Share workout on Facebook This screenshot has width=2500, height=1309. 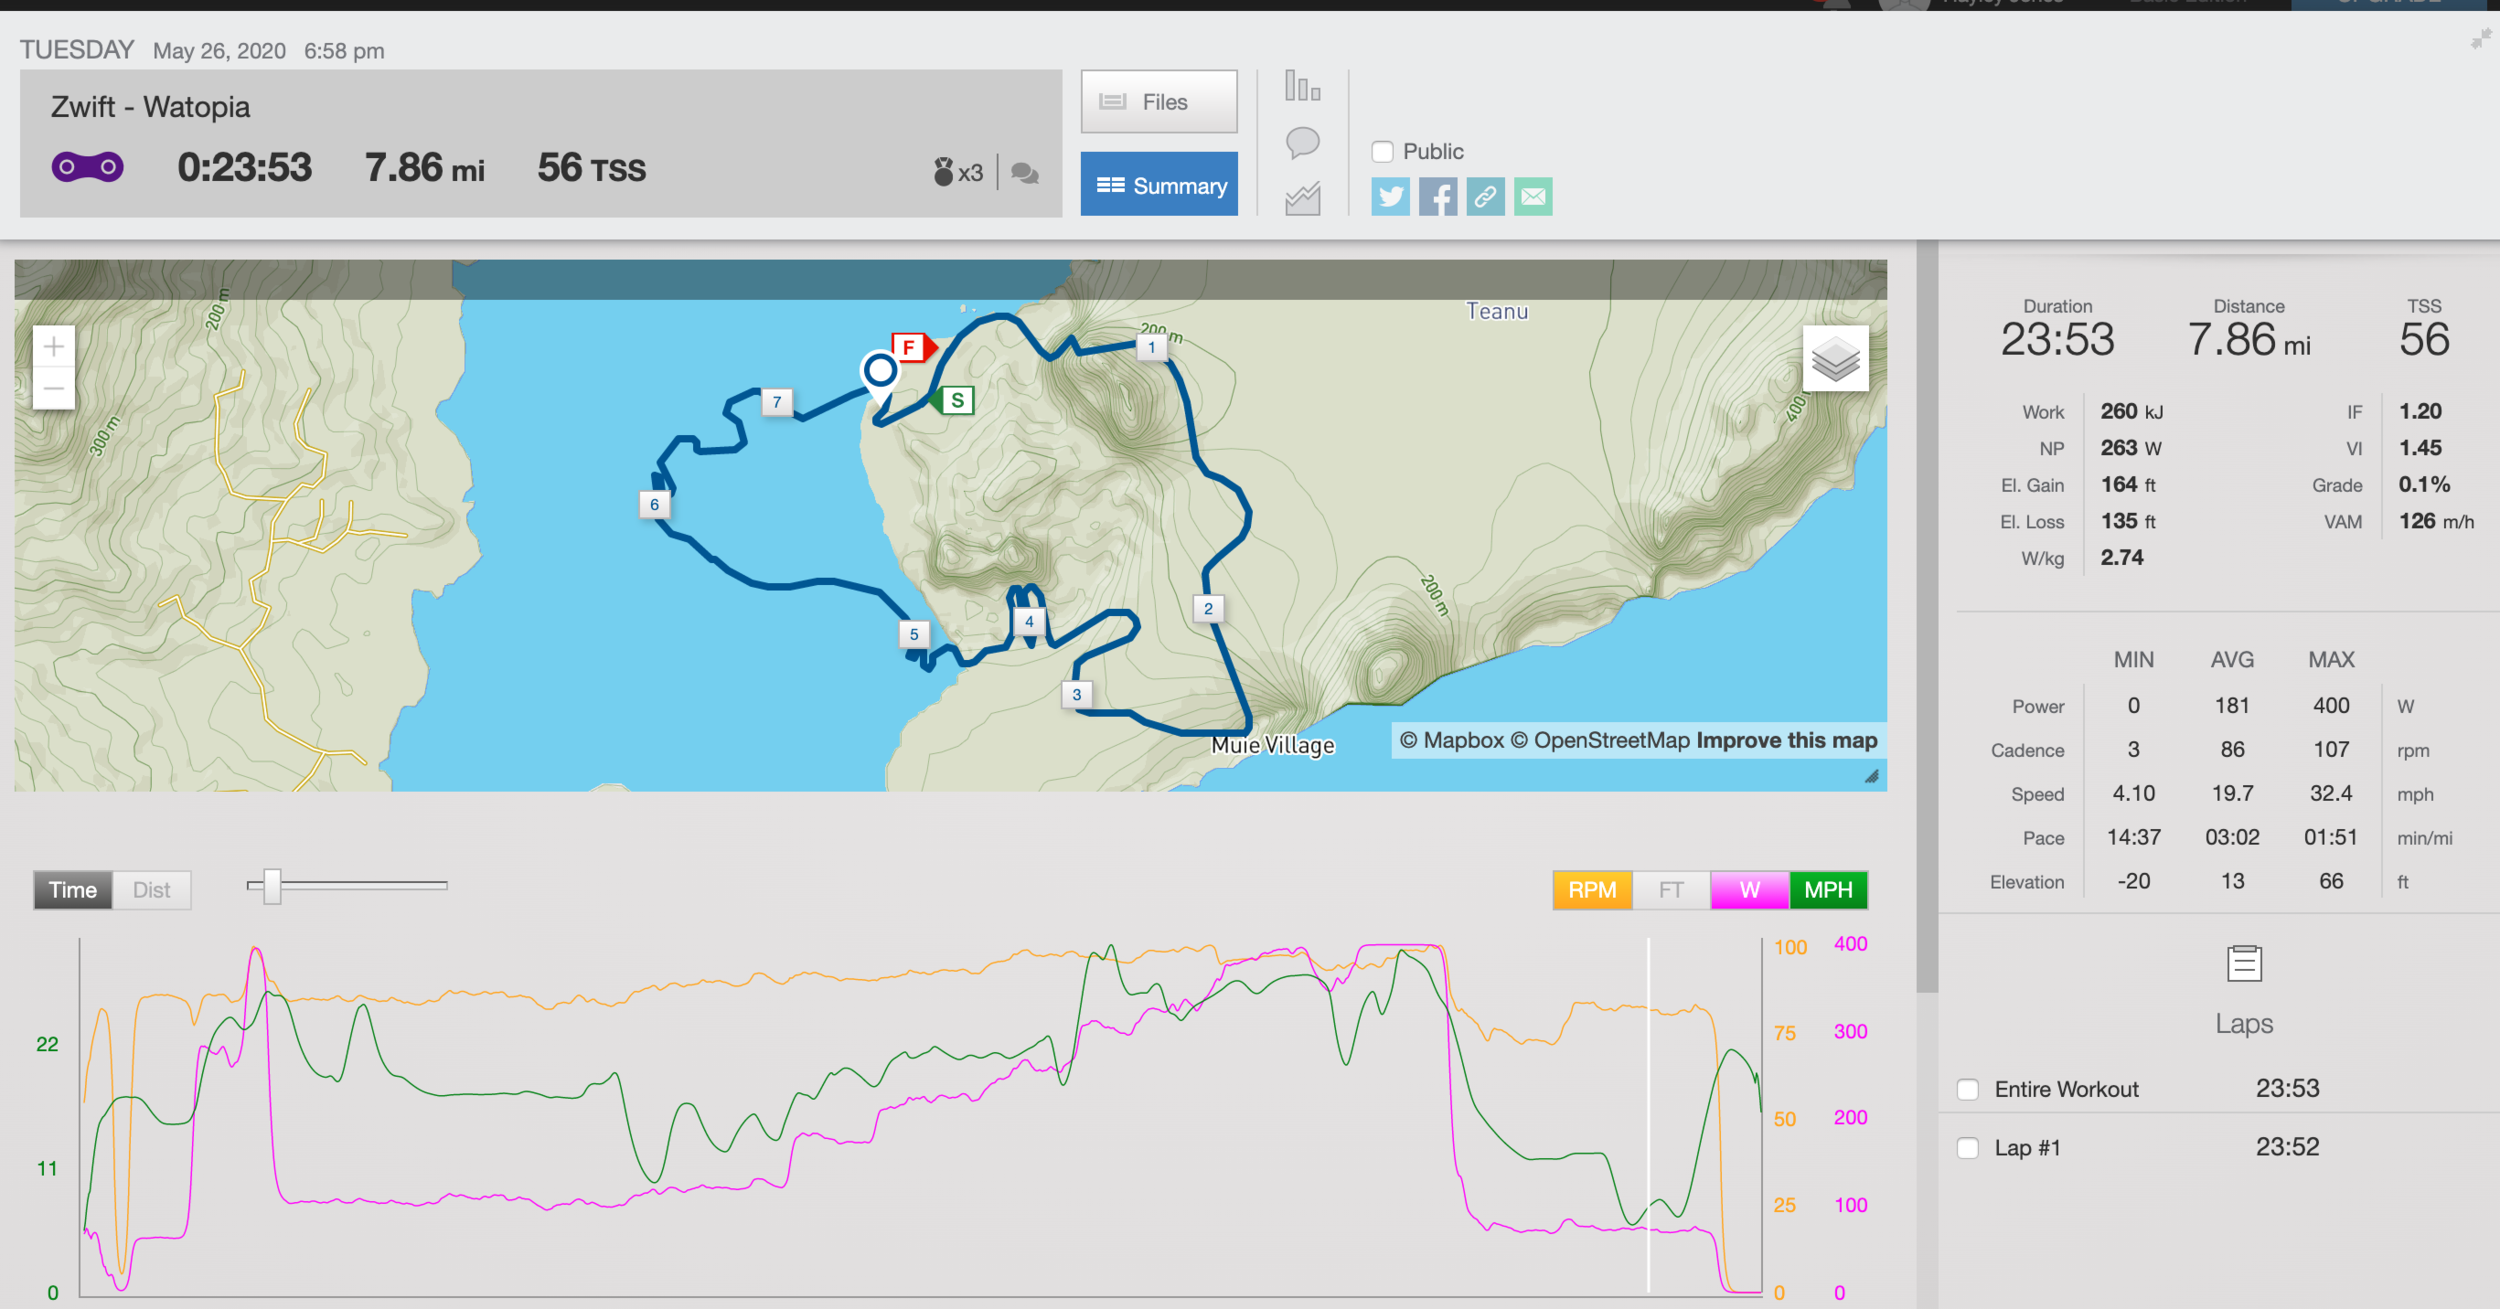tap(1438, 197)
